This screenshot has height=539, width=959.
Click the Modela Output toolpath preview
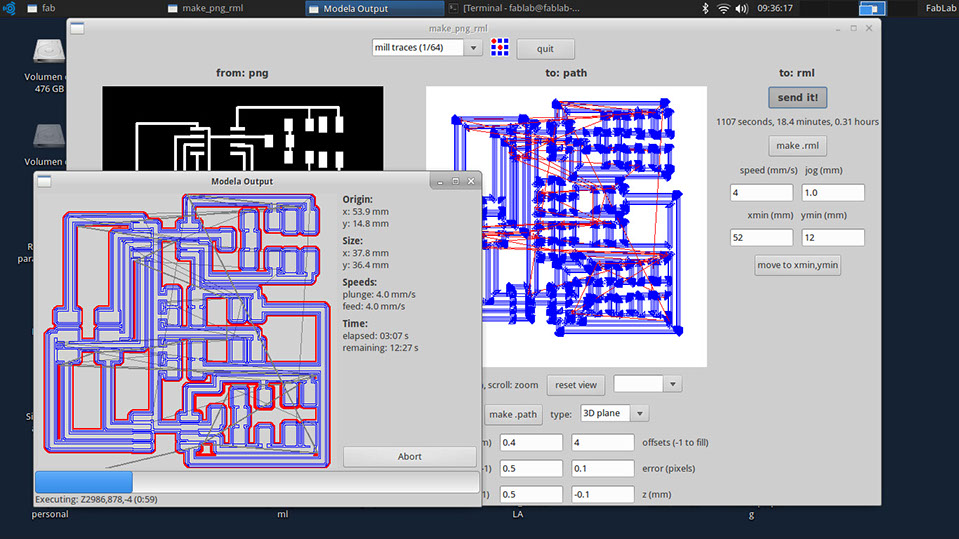(x=187, y=330)
